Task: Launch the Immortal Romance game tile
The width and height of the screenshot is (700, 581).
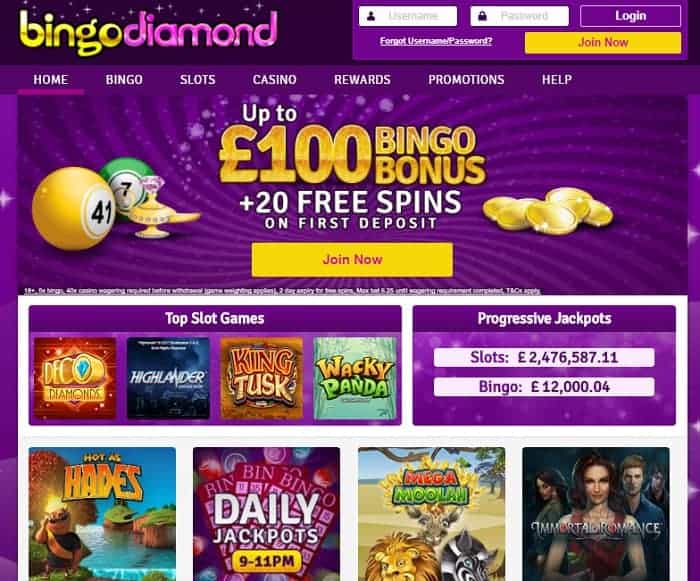Action: coord(596,514)
